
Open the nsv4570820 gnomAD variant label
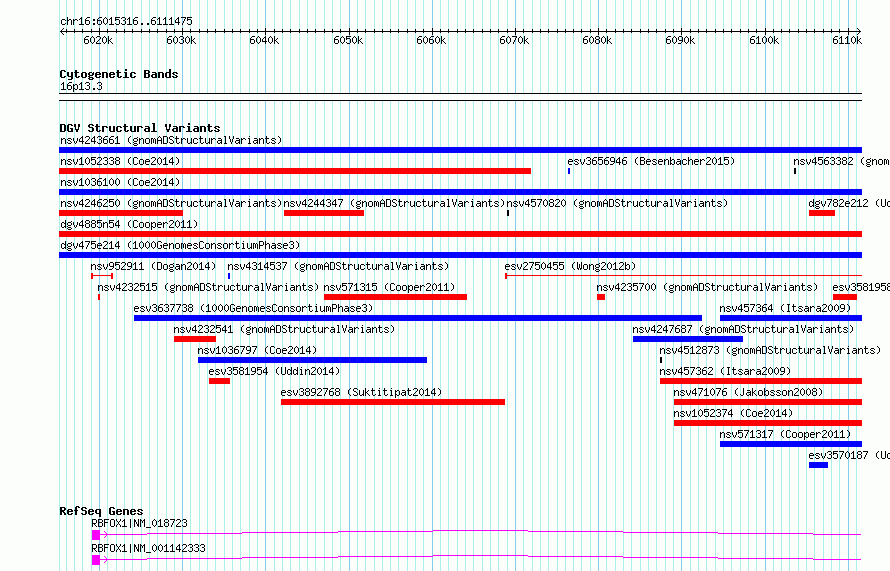617,203
